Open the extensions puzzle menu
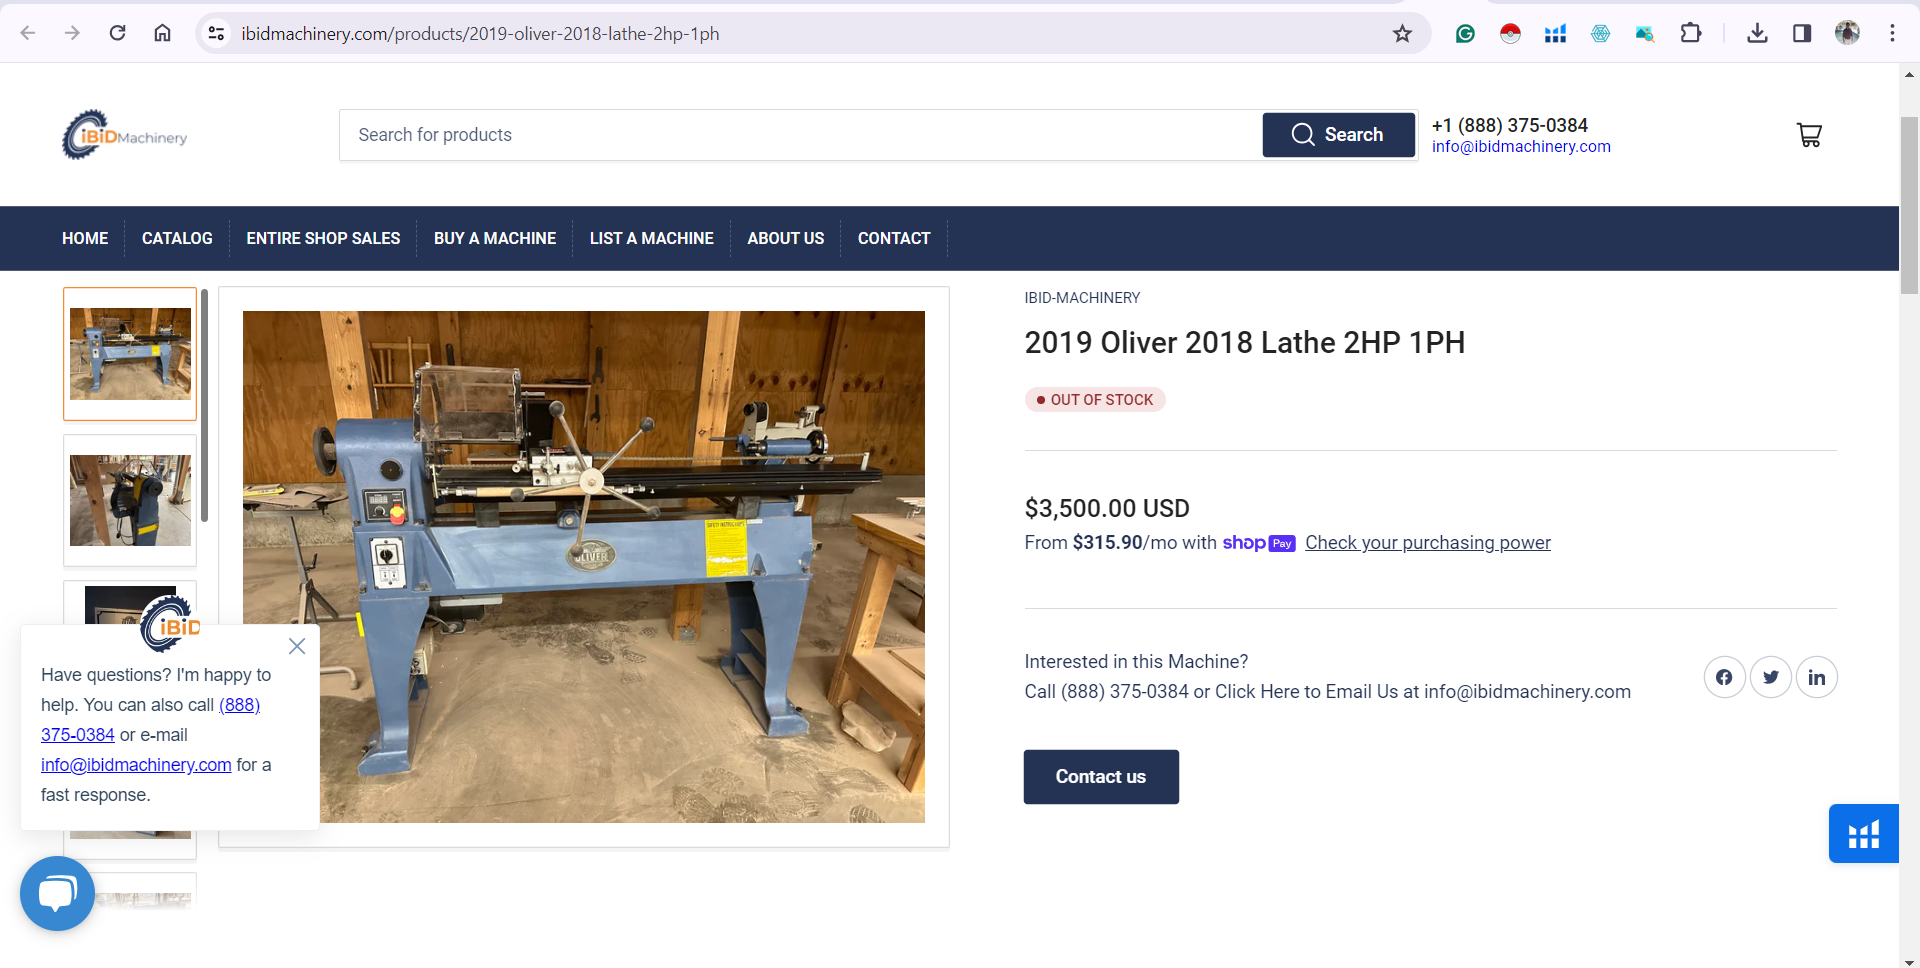The width and height of the screenshot is (1920, 968). 1690,34
